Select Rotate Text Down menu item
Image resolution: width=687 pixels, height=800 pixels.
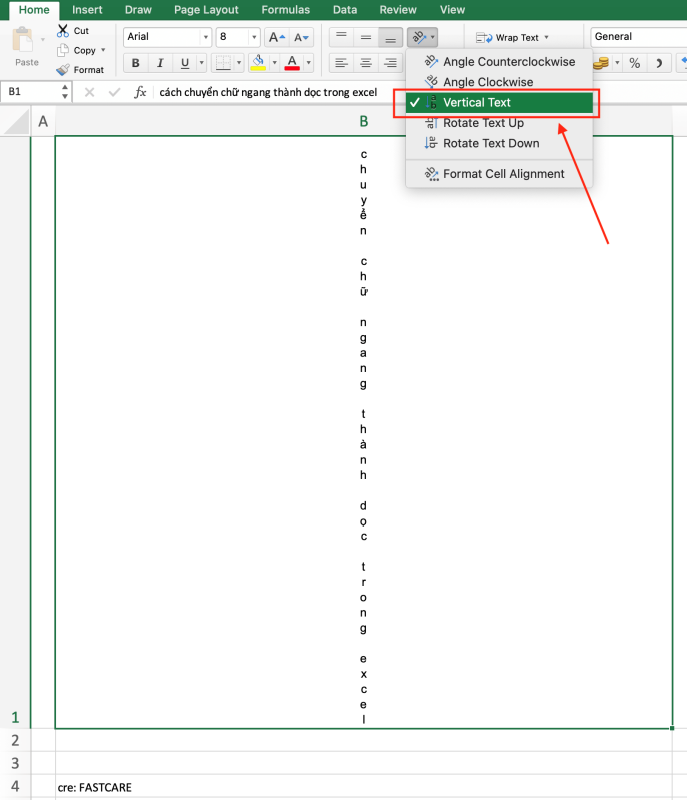(x=499, y=143)
